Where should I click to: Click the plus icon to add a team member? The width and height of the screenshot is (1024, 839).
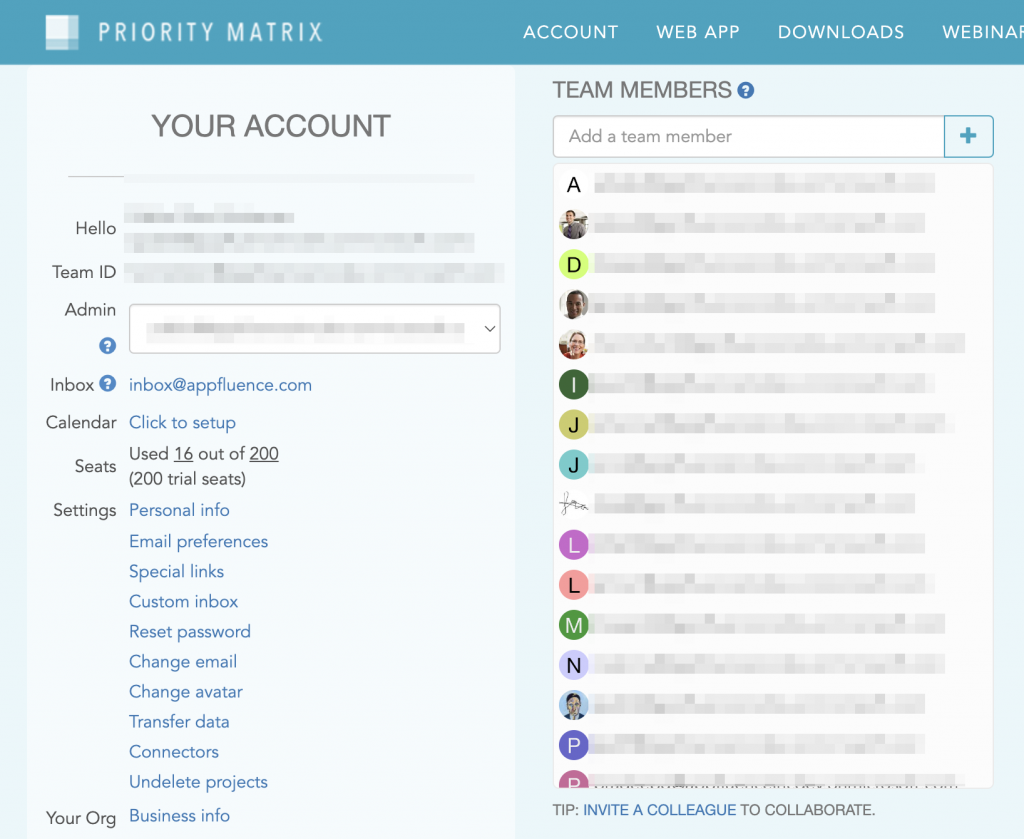tap(968, 136)
